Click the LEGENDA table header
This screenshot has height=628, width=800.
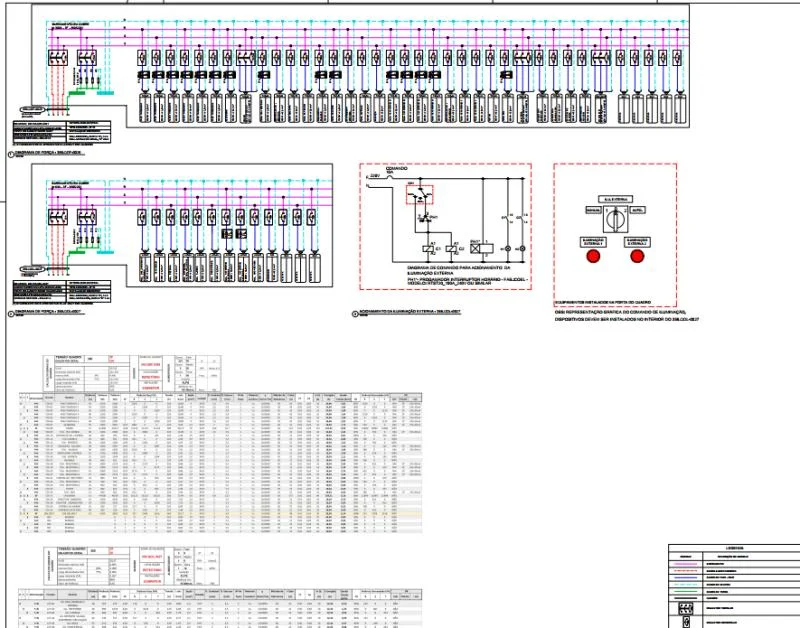pos(734,548)
